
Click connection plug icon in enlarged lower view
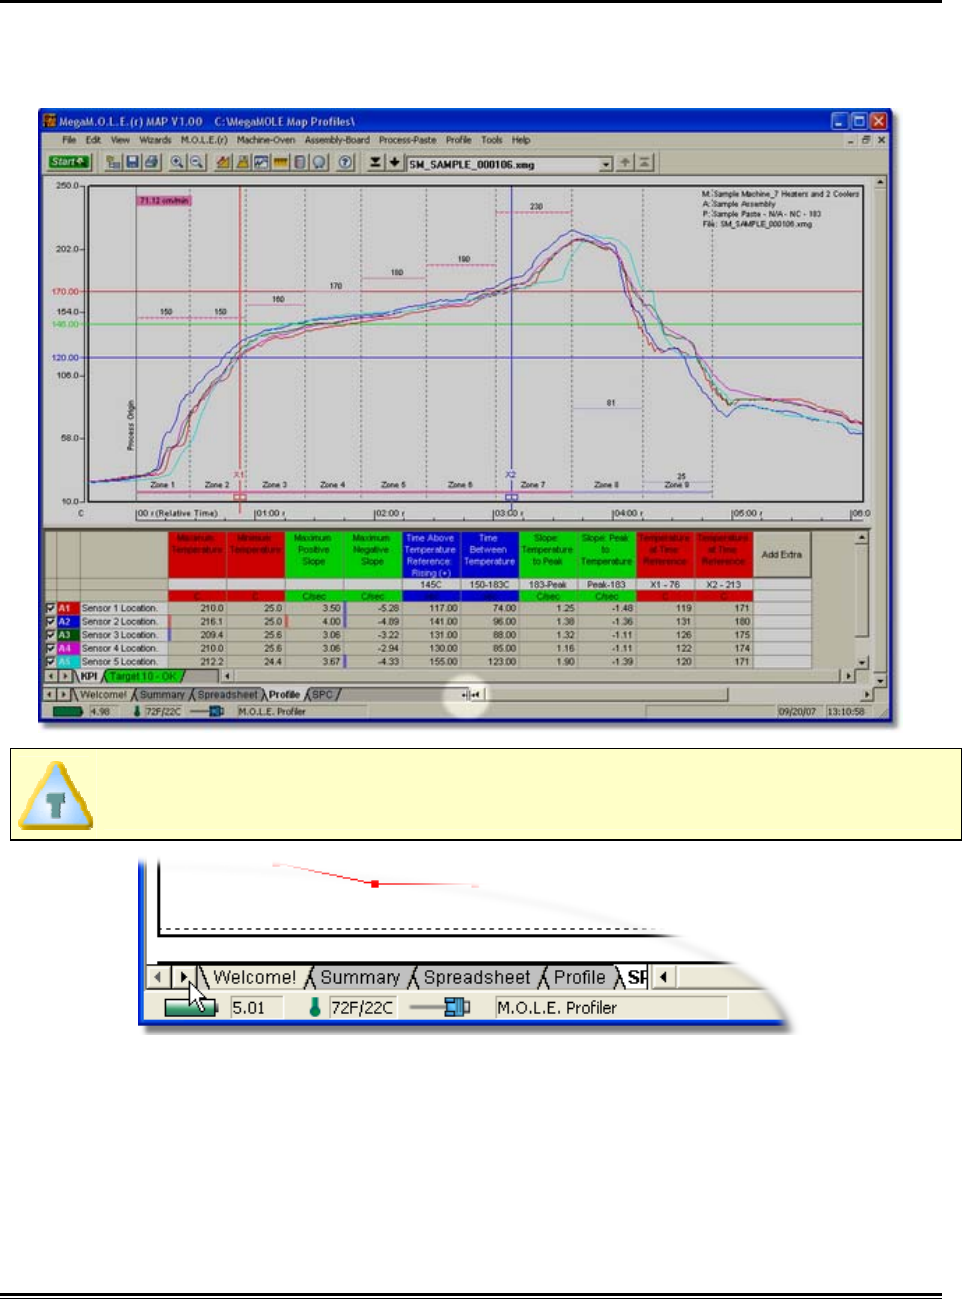[441, 1007]
